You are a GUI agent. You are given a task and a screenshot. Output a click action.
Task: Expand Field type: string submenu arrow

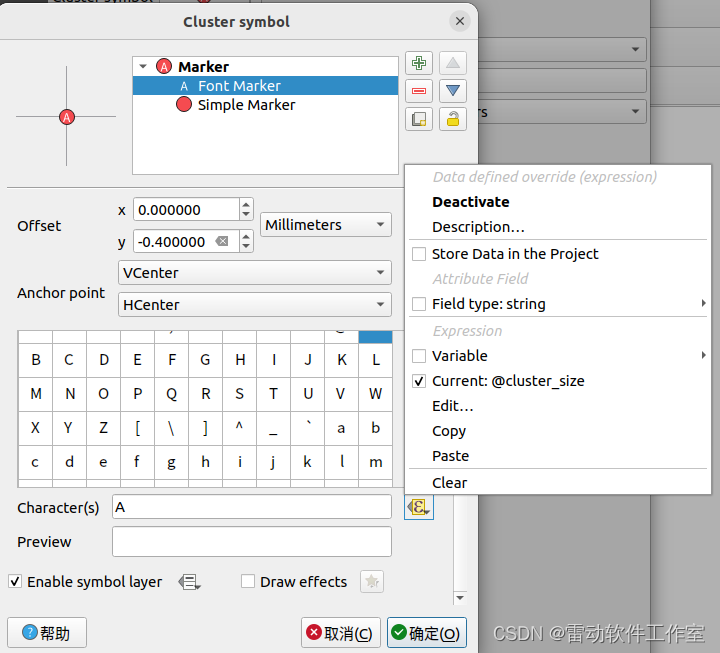coord(703,303)
